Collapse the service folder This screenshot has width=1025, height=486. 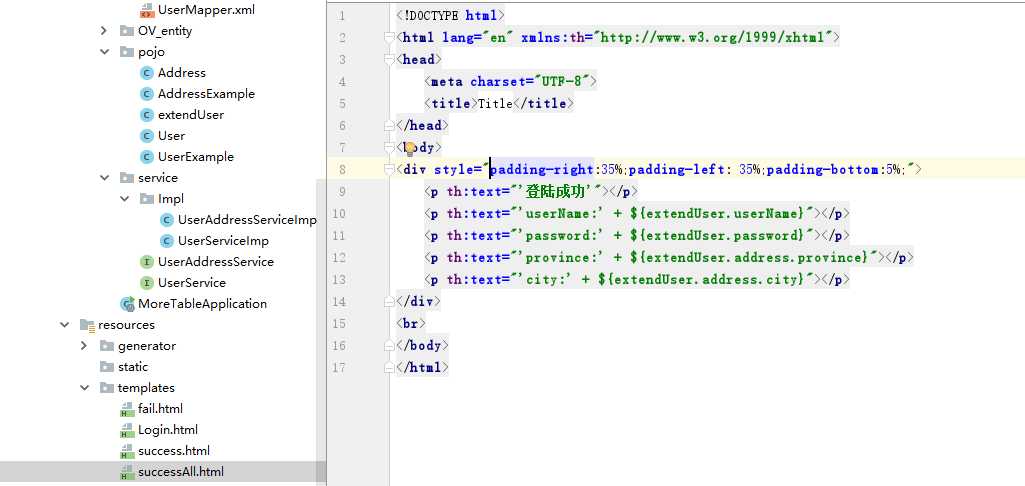104,177
